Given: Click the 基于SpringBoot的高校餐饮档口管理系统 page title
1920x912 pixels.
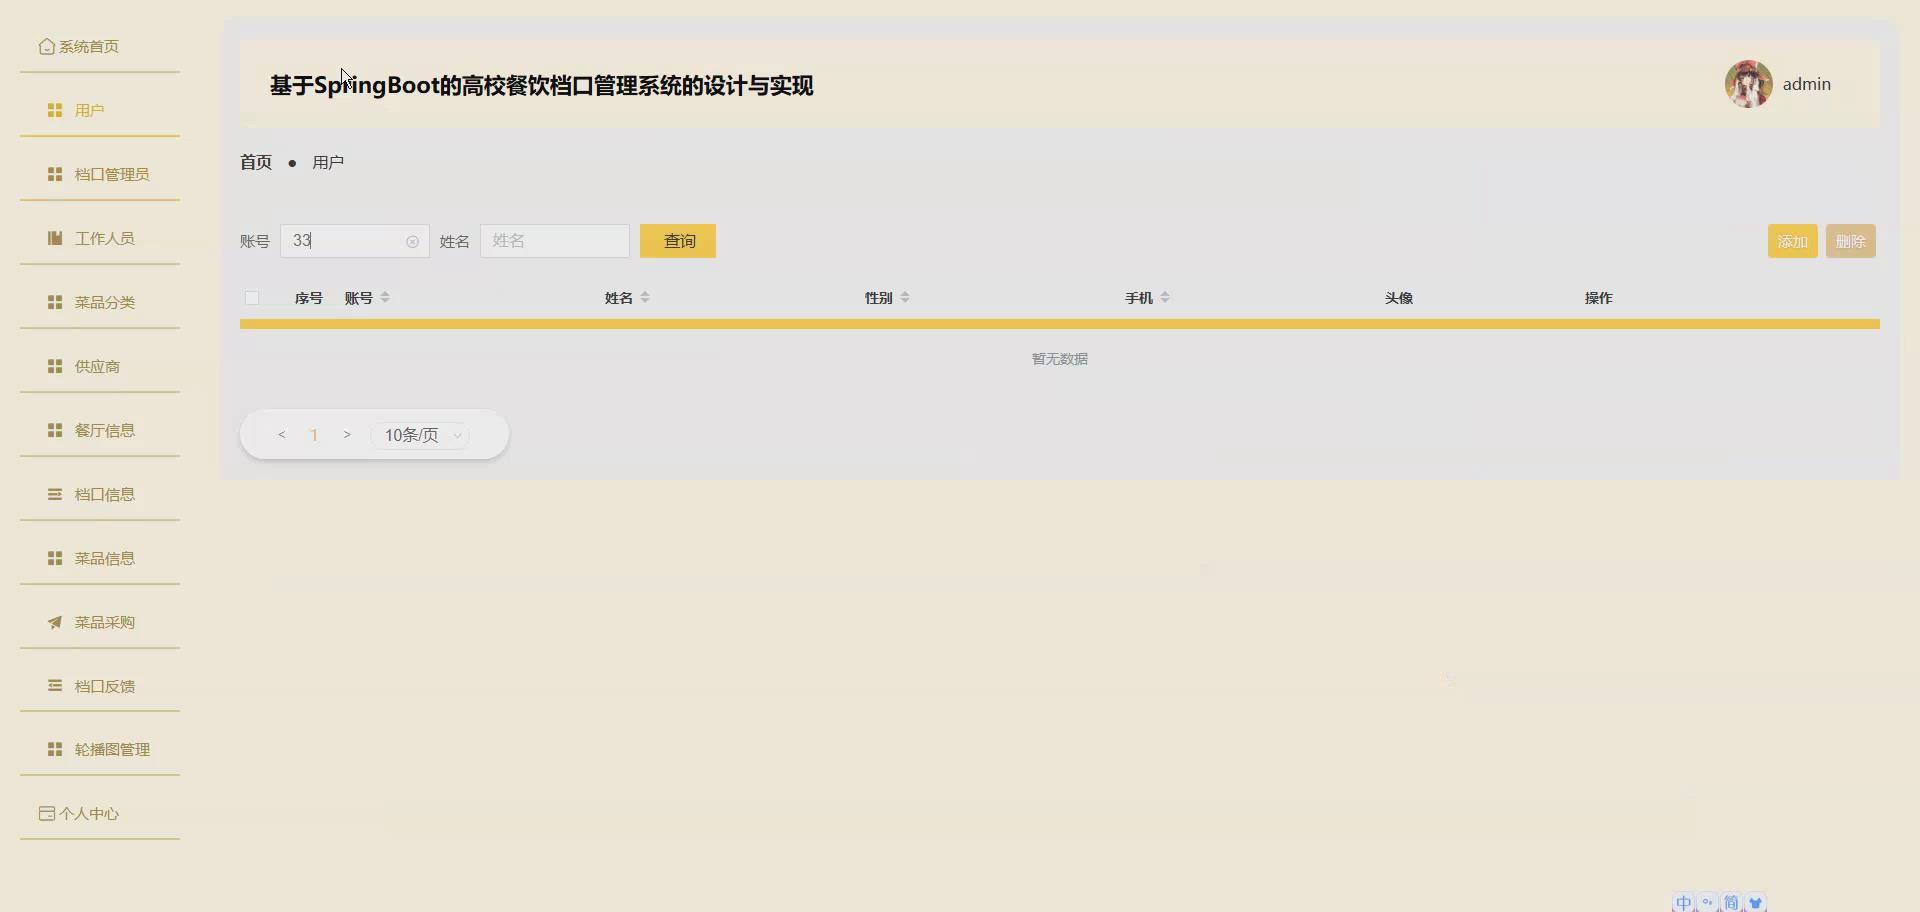Looking at the screenshot, I should [x=541, y=86].
